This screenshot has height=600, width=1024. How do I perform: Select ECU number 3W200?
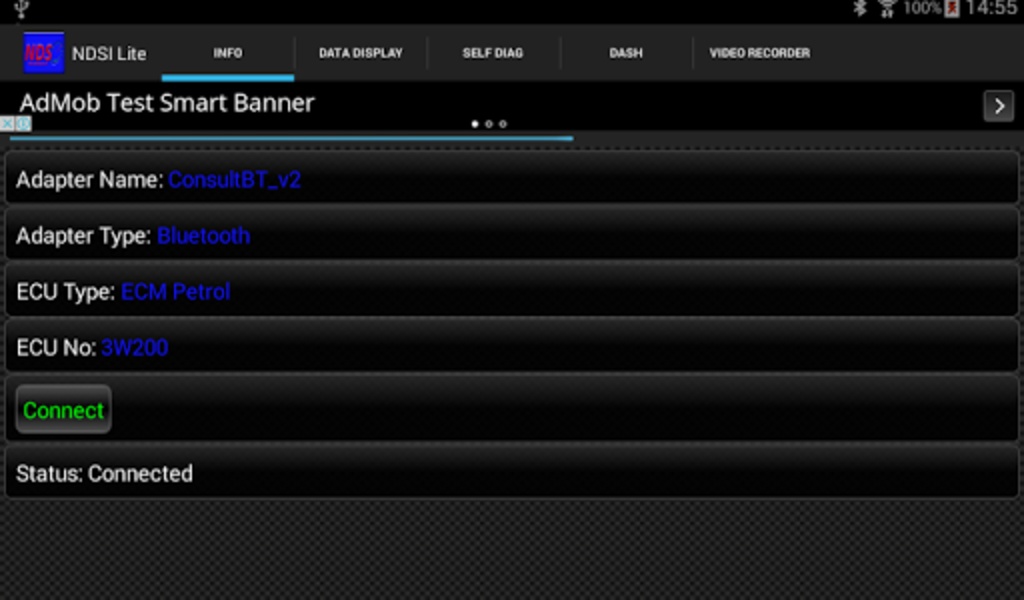[135, 347]
